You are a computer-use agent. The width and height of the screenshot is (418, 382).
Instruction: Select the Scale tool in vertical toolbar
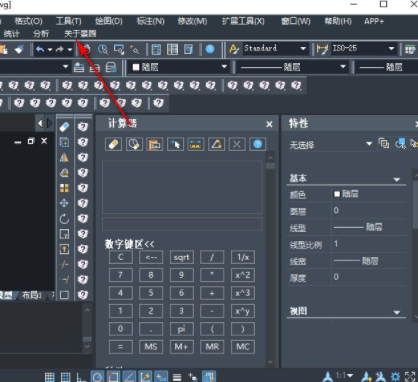point(64,234)
